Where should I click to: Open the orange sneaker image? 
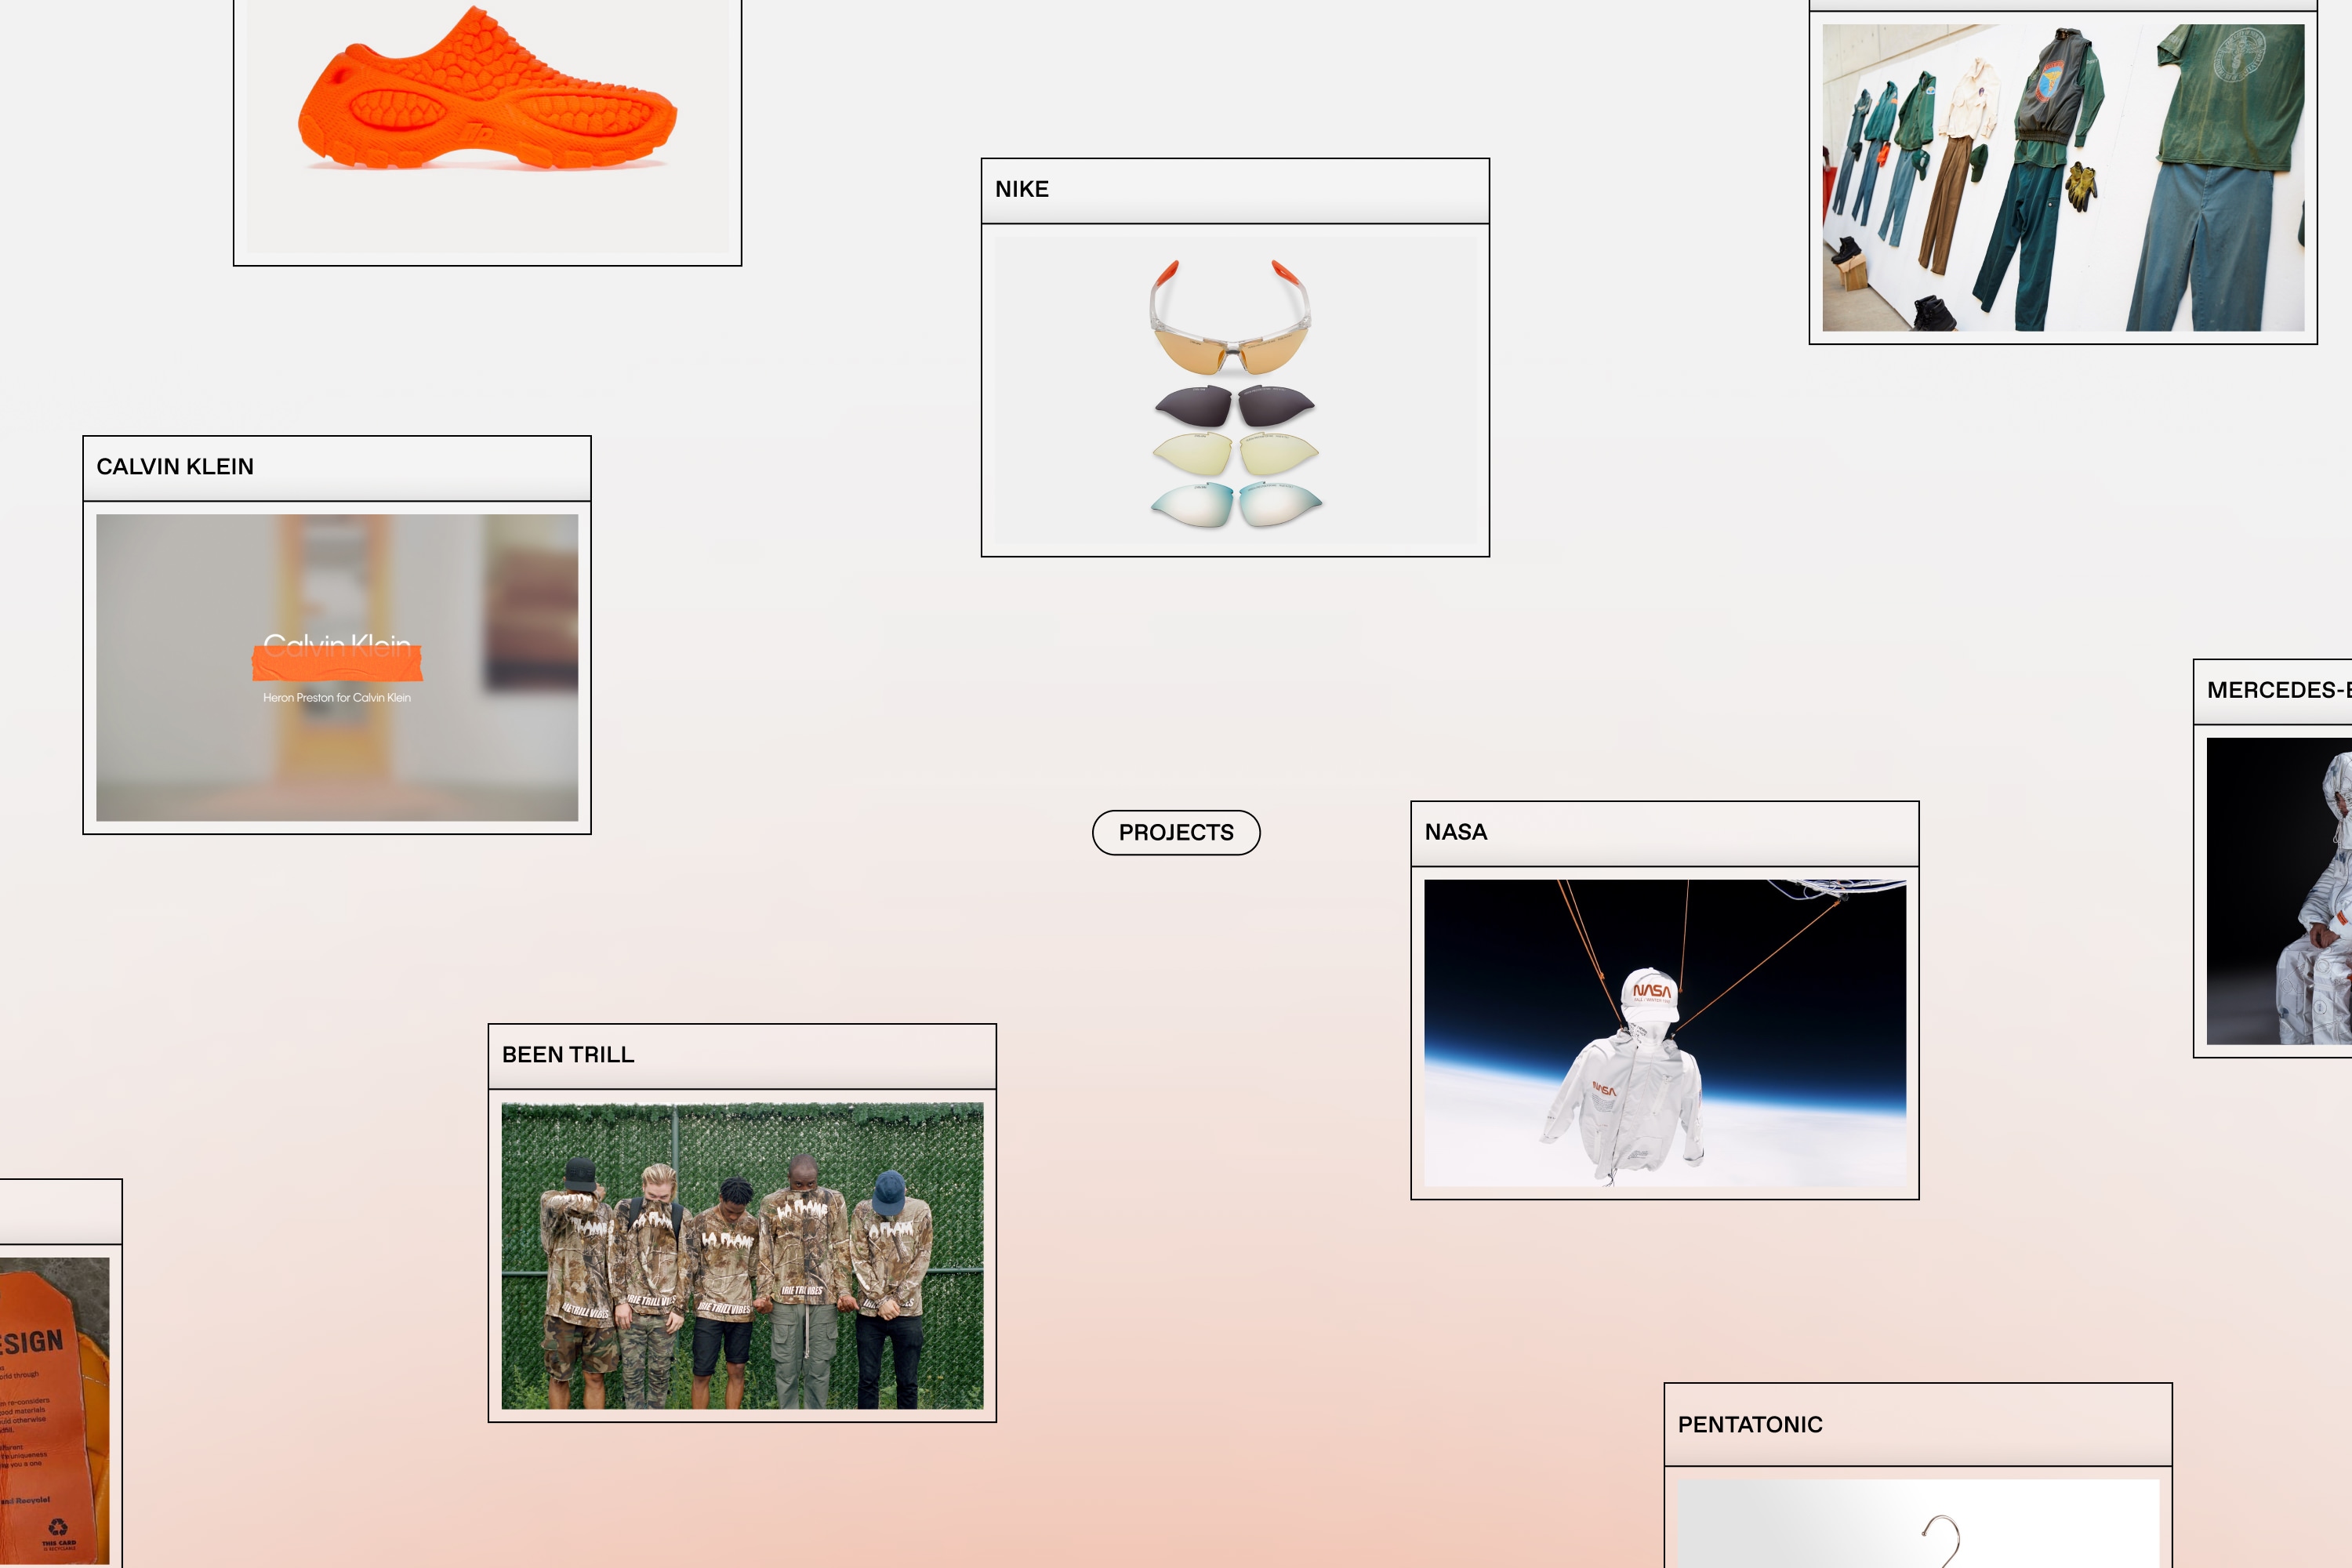pos(487,126)
